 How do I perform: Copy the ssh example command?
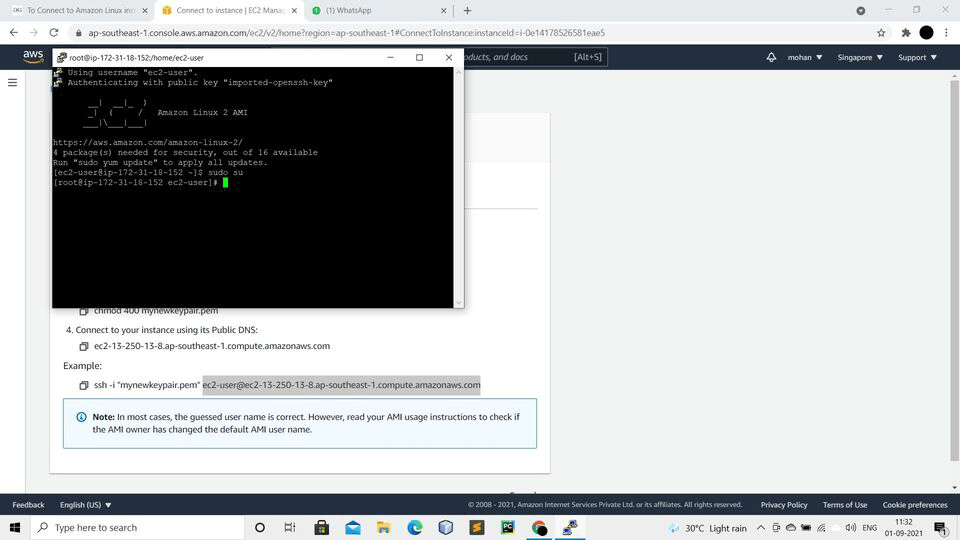tap(84, 385)
